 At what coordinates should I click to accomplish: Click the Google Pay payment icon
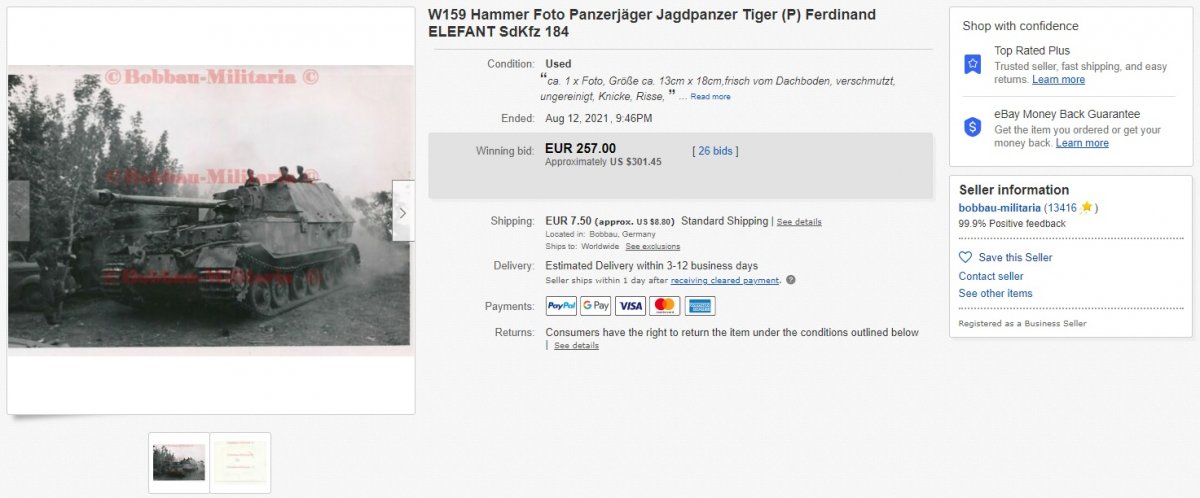click(x=596, y=306)
